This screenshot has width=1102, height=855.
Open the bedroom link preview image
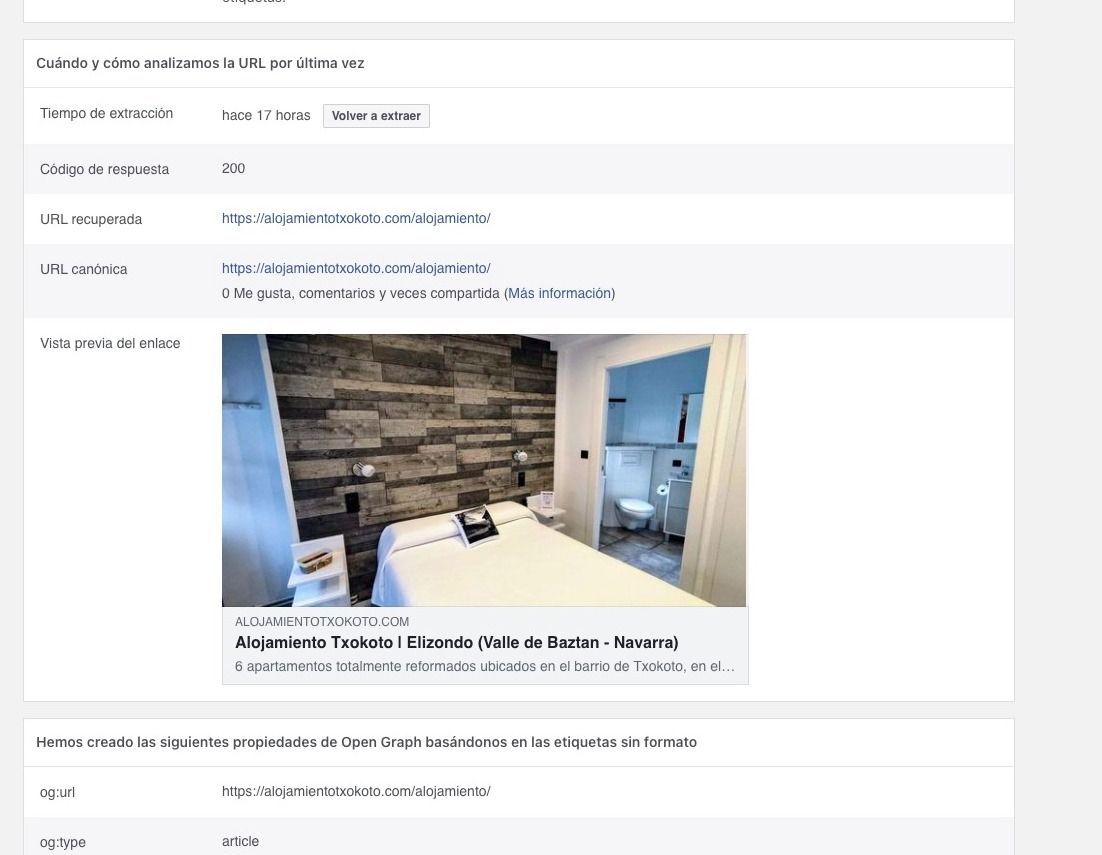484,470
